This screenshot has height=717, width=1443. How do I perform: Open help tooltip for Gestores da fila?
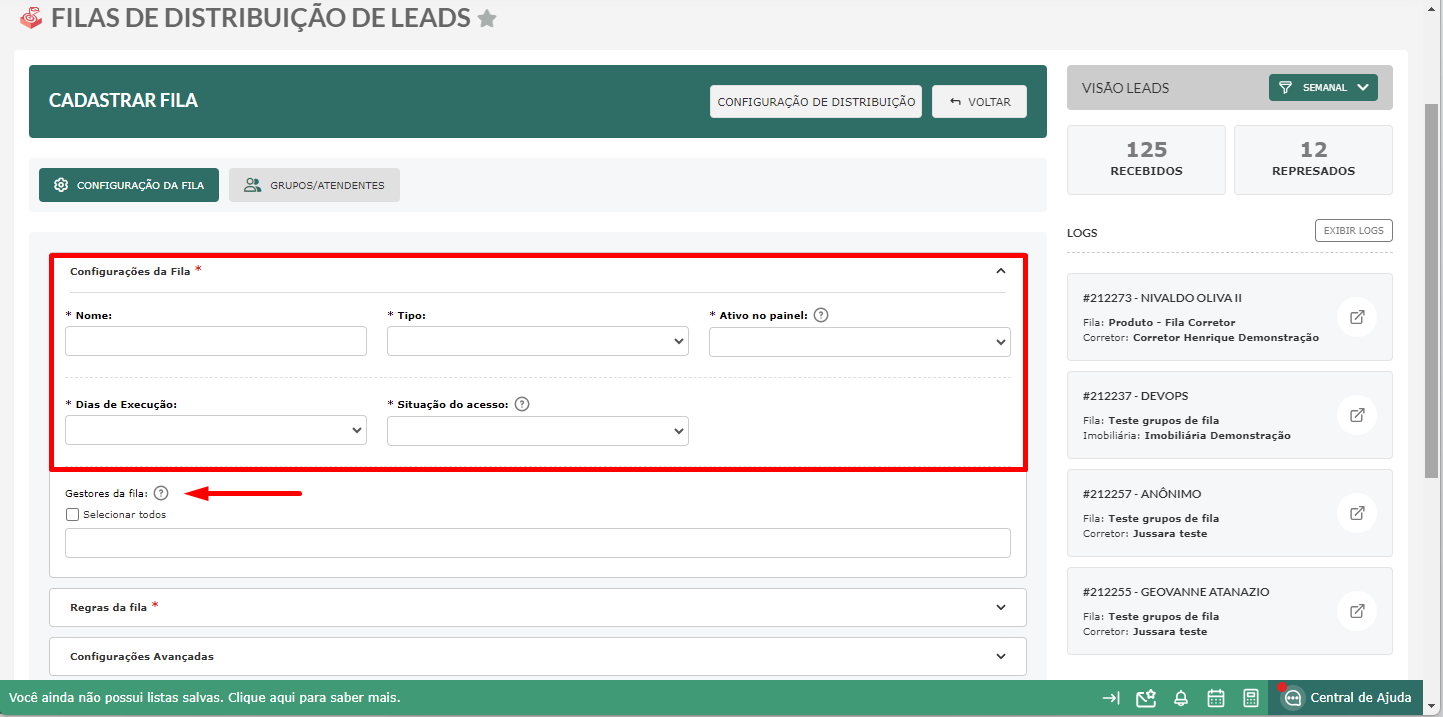coord(162,493)
